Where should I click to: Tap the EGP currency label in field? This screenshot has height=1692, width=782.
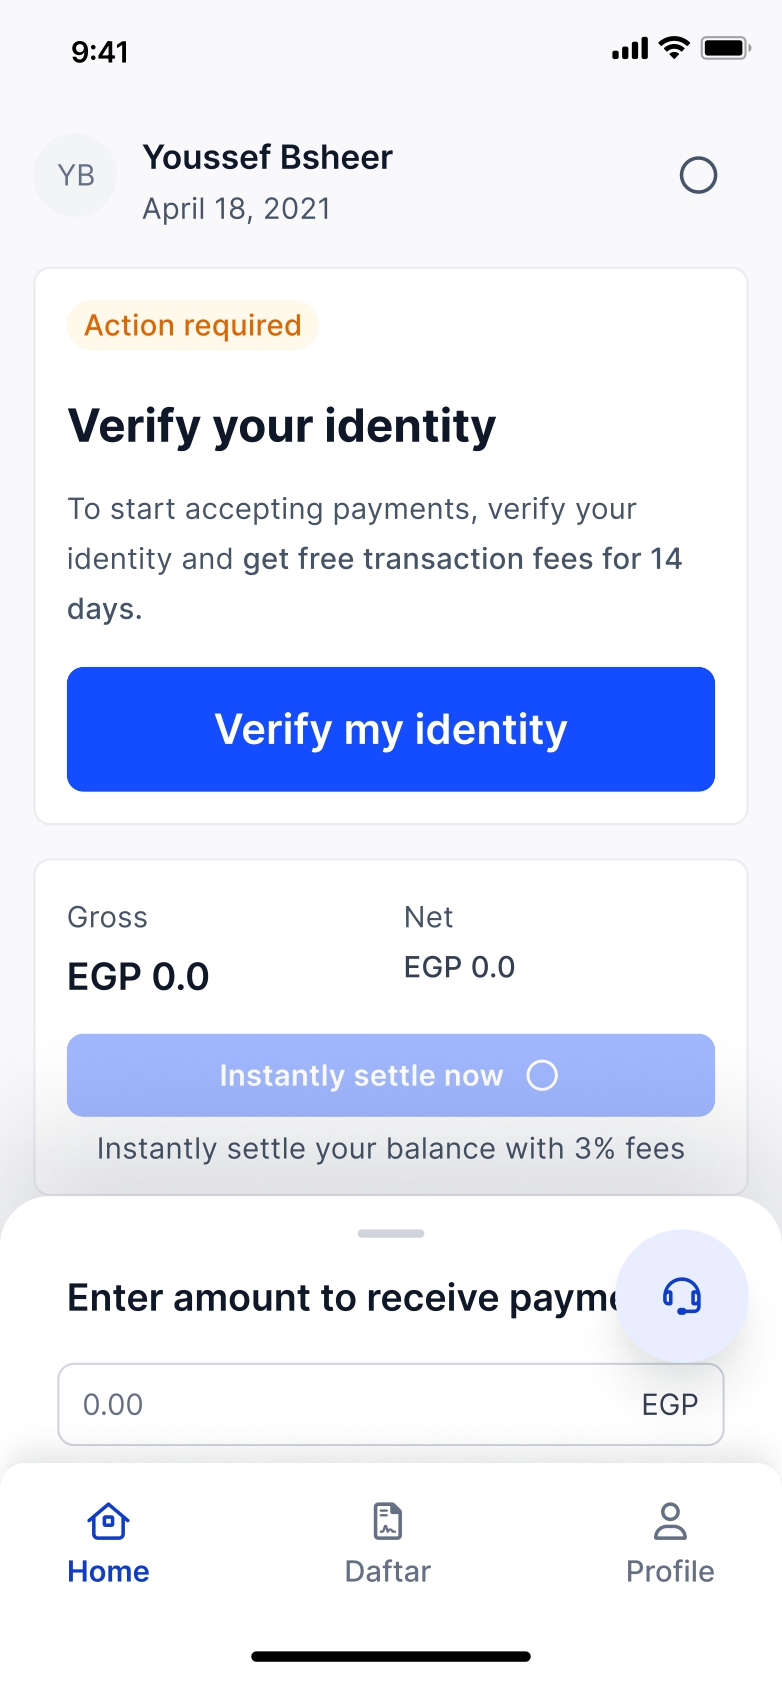[669, 1404]
